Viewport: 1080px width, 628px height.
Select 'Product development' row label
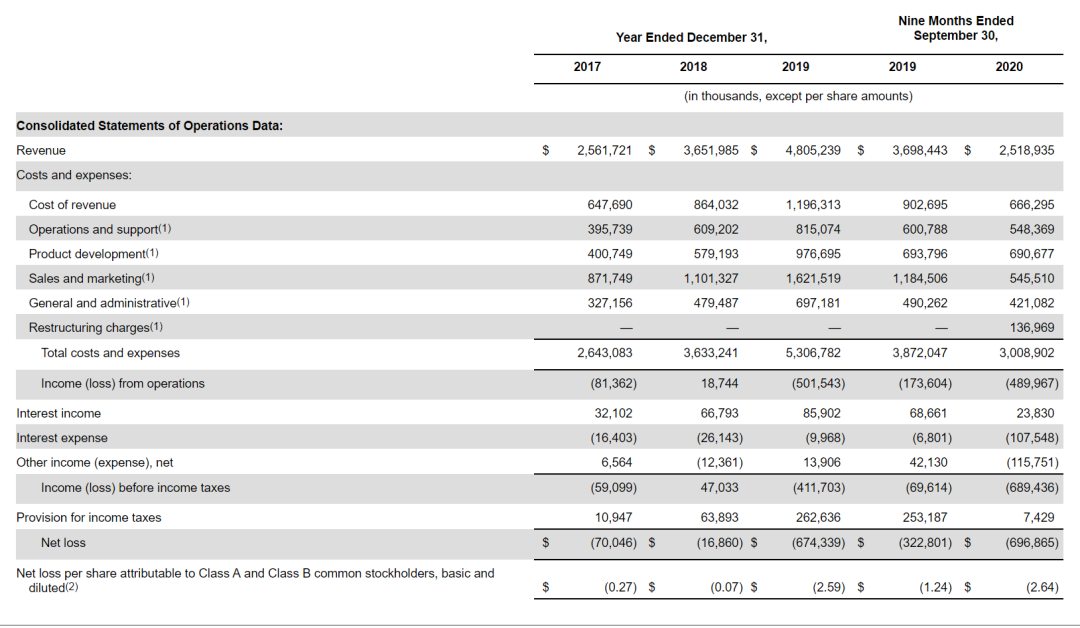94,254
